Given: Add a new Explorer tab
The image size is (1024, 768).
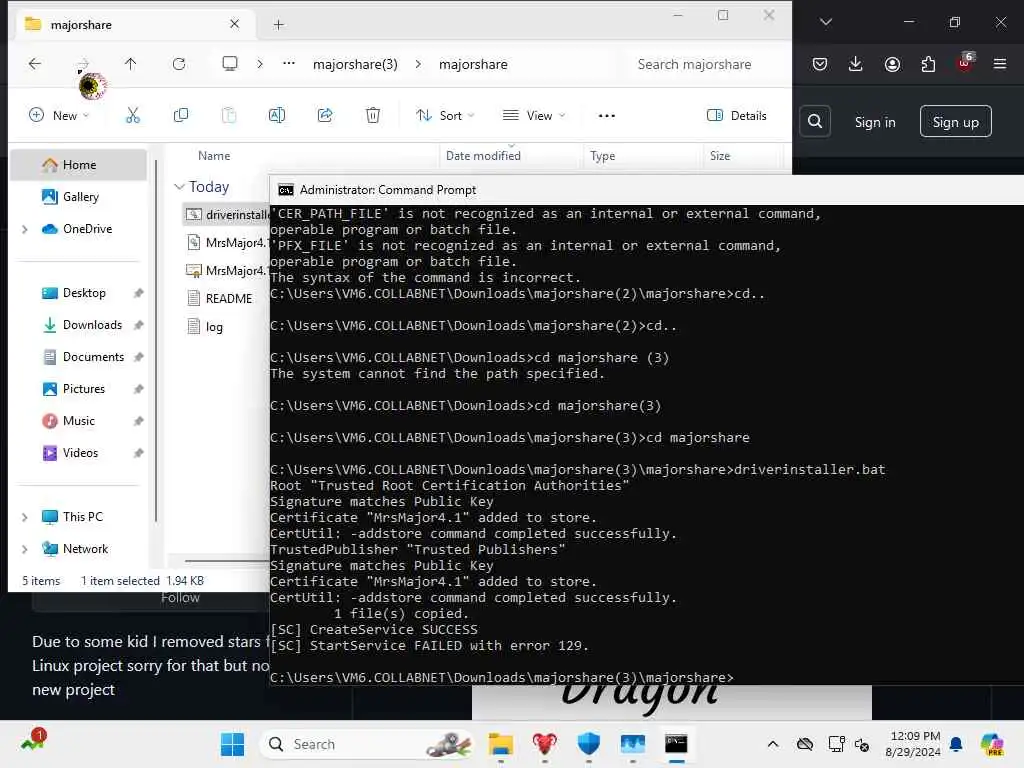Looking at the screenshot, I should [279, 25].
